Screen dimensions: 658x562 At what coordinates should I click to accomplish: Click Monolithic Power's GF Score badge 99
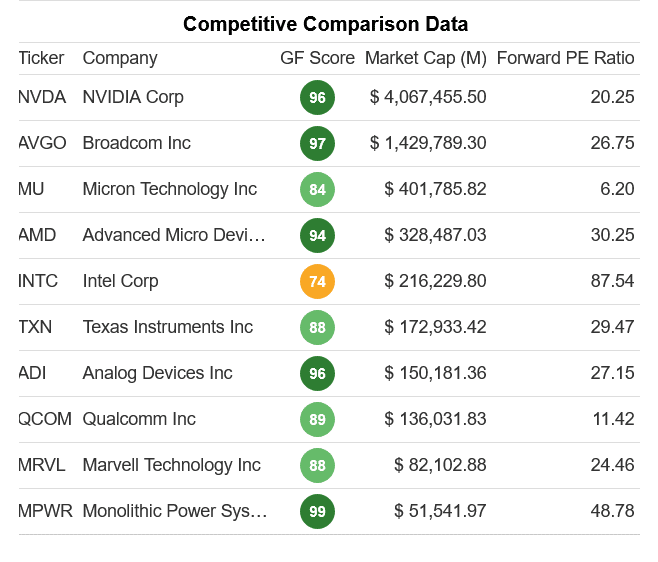[317, 512]
